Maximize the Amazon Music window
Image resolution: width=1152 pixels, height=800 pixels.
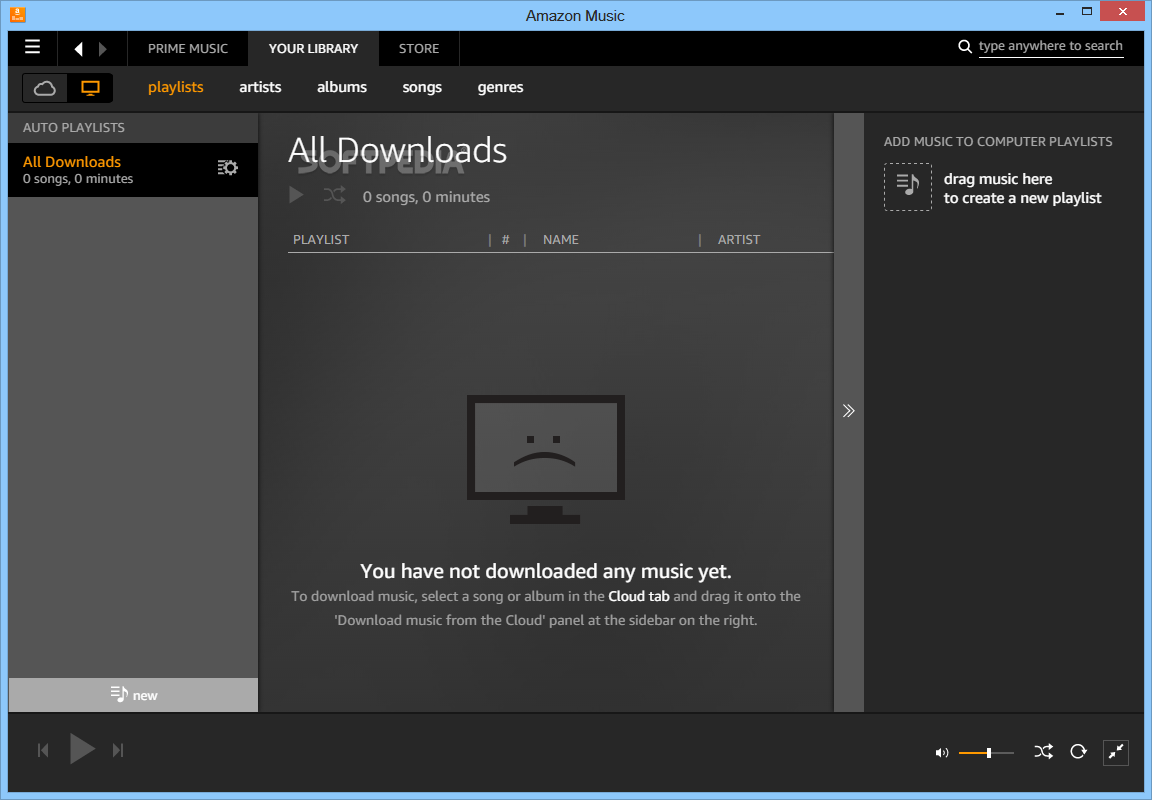(1087, 11)
